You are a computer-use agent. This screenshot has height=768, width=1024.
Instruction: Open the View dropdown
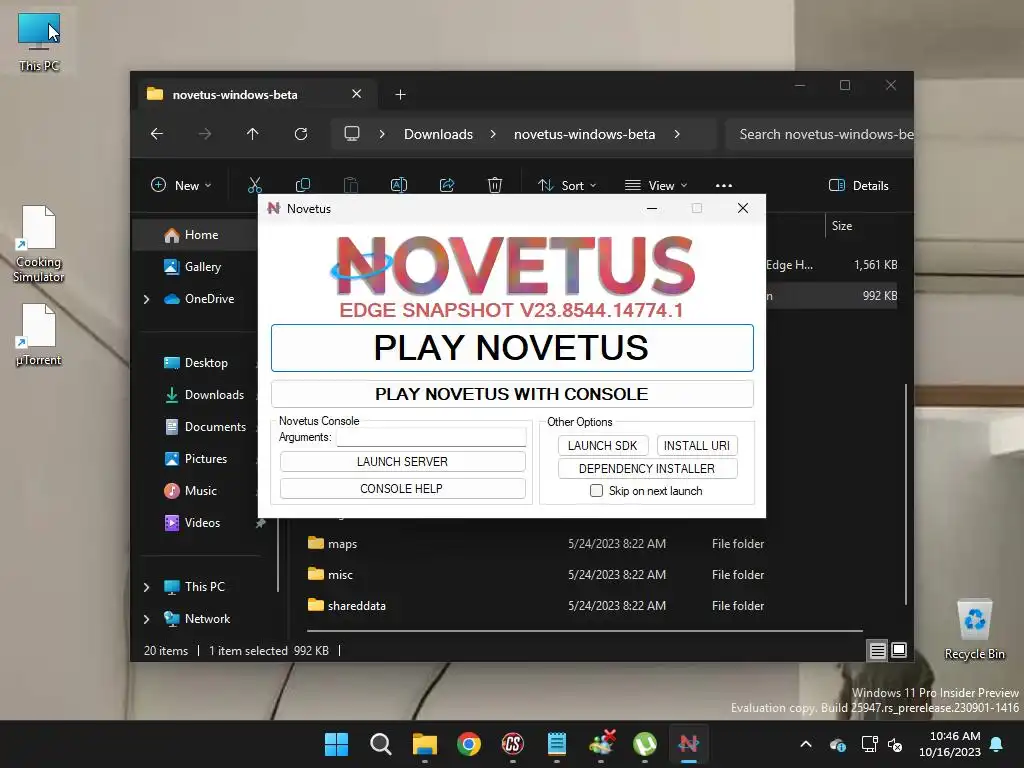pyautogui.click(x=656, y=185)
